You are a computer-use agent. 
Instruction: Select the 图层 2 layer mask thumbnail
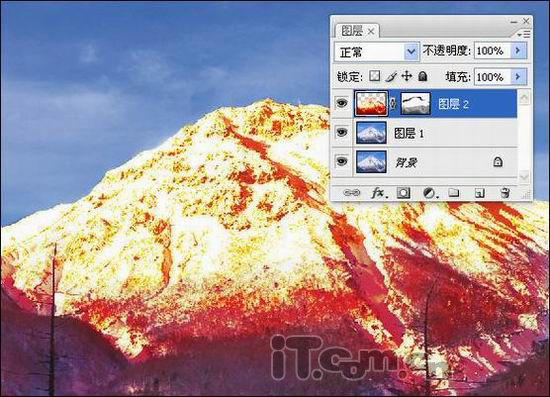coord(415,103)
